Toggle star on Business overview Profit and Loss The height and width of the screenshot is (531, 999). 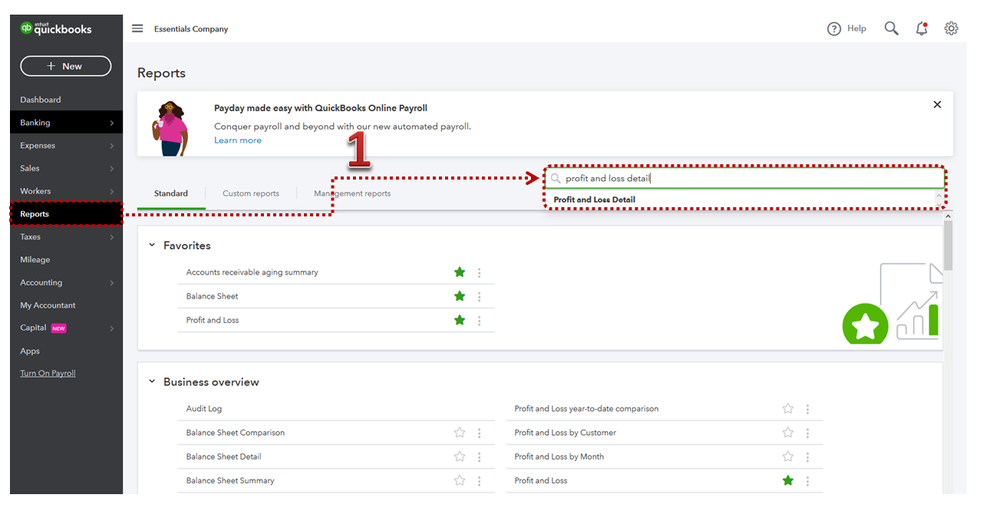(788, 481)
